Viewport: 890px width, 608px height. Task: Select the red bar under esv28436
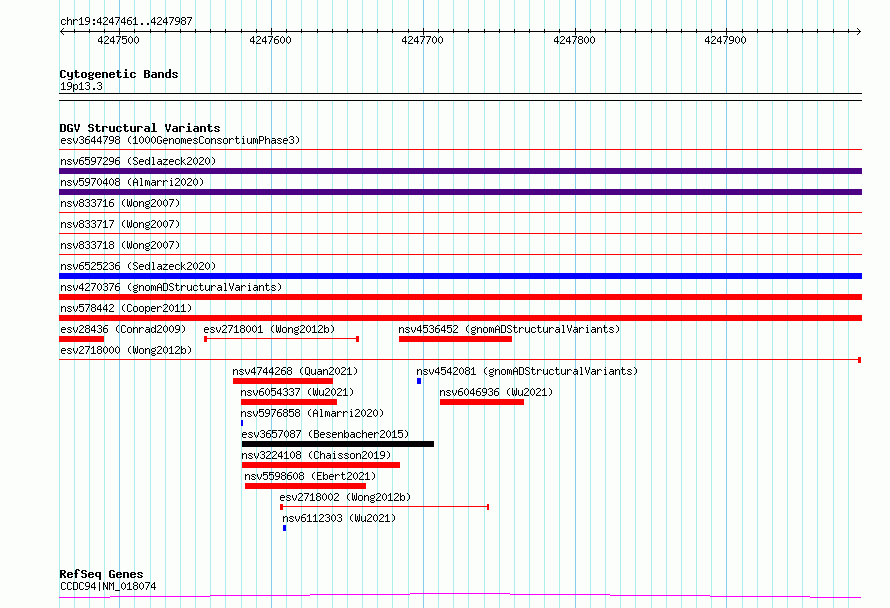(x=82, y=339)
